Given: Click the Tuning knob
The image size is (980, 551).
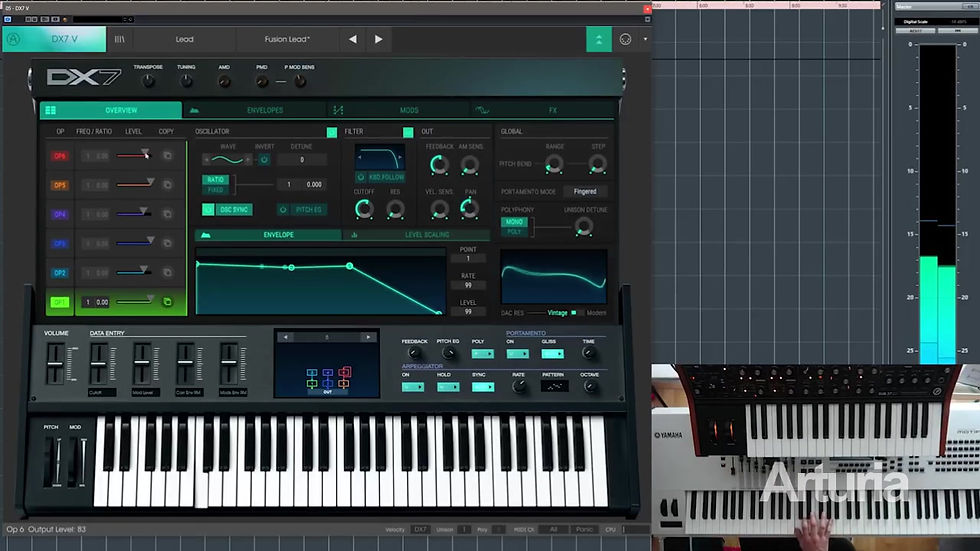Looking at the screenshot, I should 186,81.
